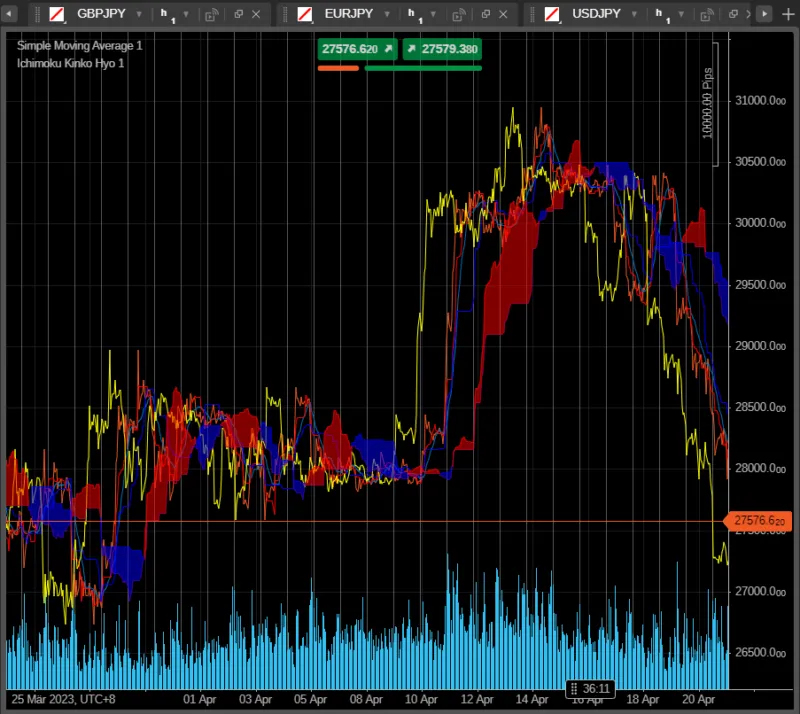Image resolution: width=800 pixels, height=714 pixels.
Task: Detach the EURJPY chart window
Action: 485,14
